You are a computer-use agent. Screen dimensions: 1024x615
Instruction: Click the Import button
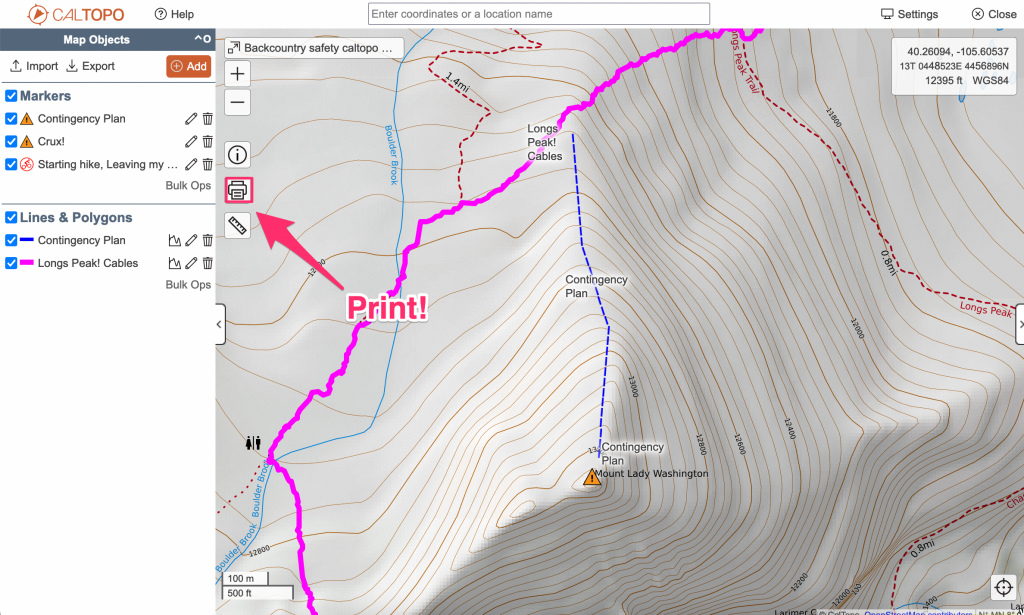34,66
